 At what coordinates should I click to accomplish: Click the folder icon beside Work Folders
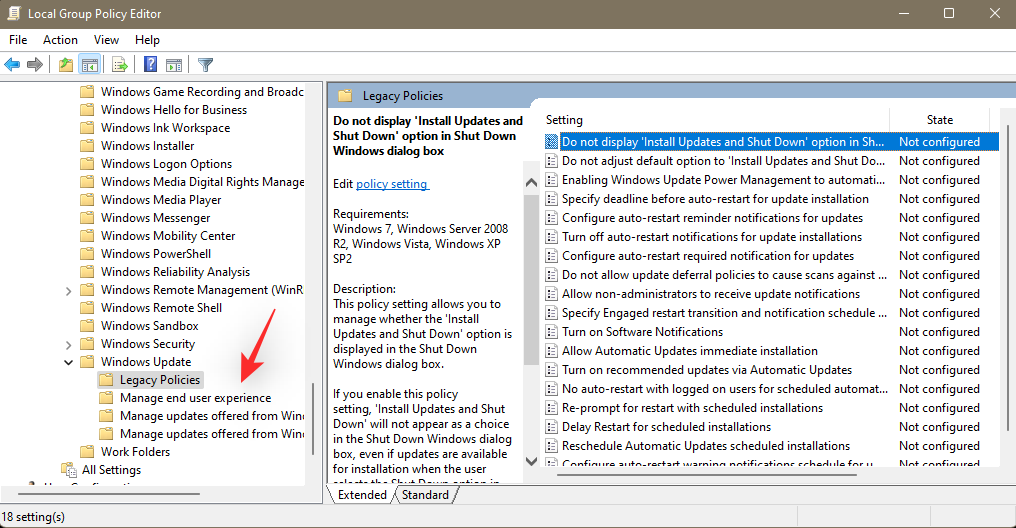click(87, 452)
